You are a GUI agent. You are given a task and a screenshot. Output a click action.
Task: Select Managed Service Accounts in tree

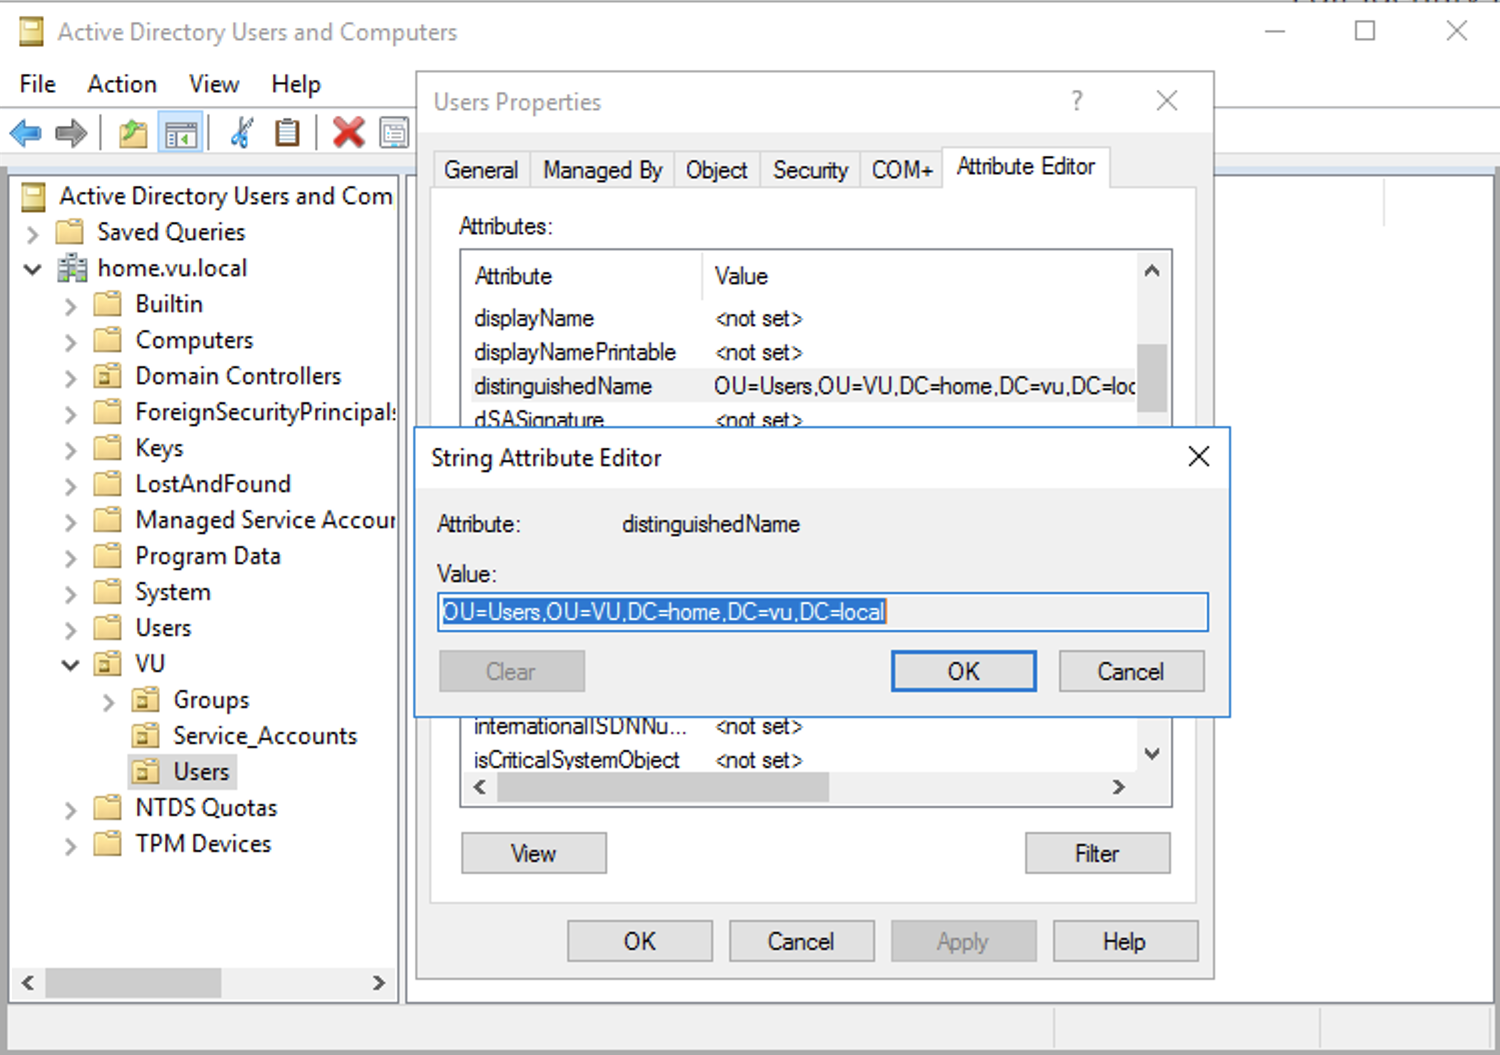pos(265,520)
